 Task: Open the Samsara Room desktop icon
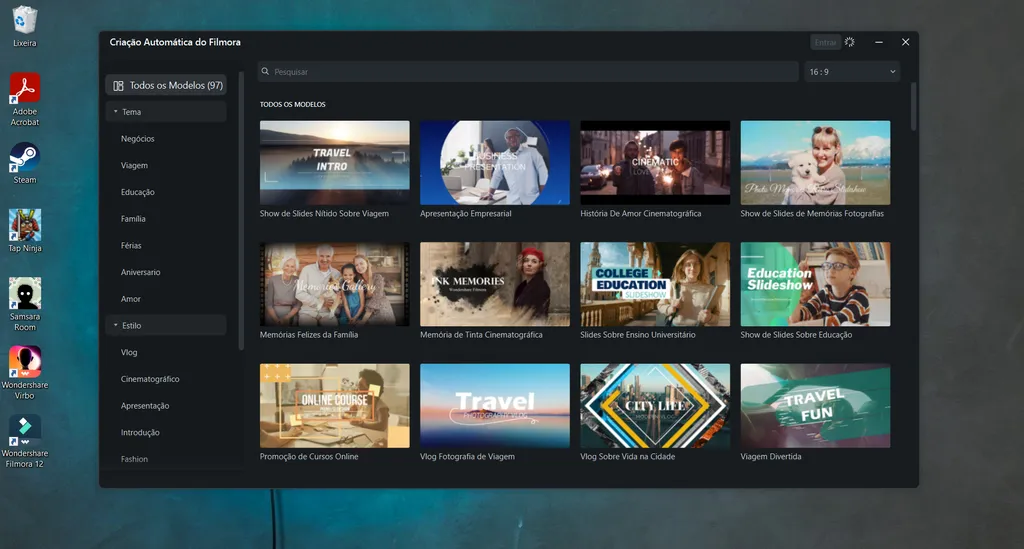[x=25, y=294]
